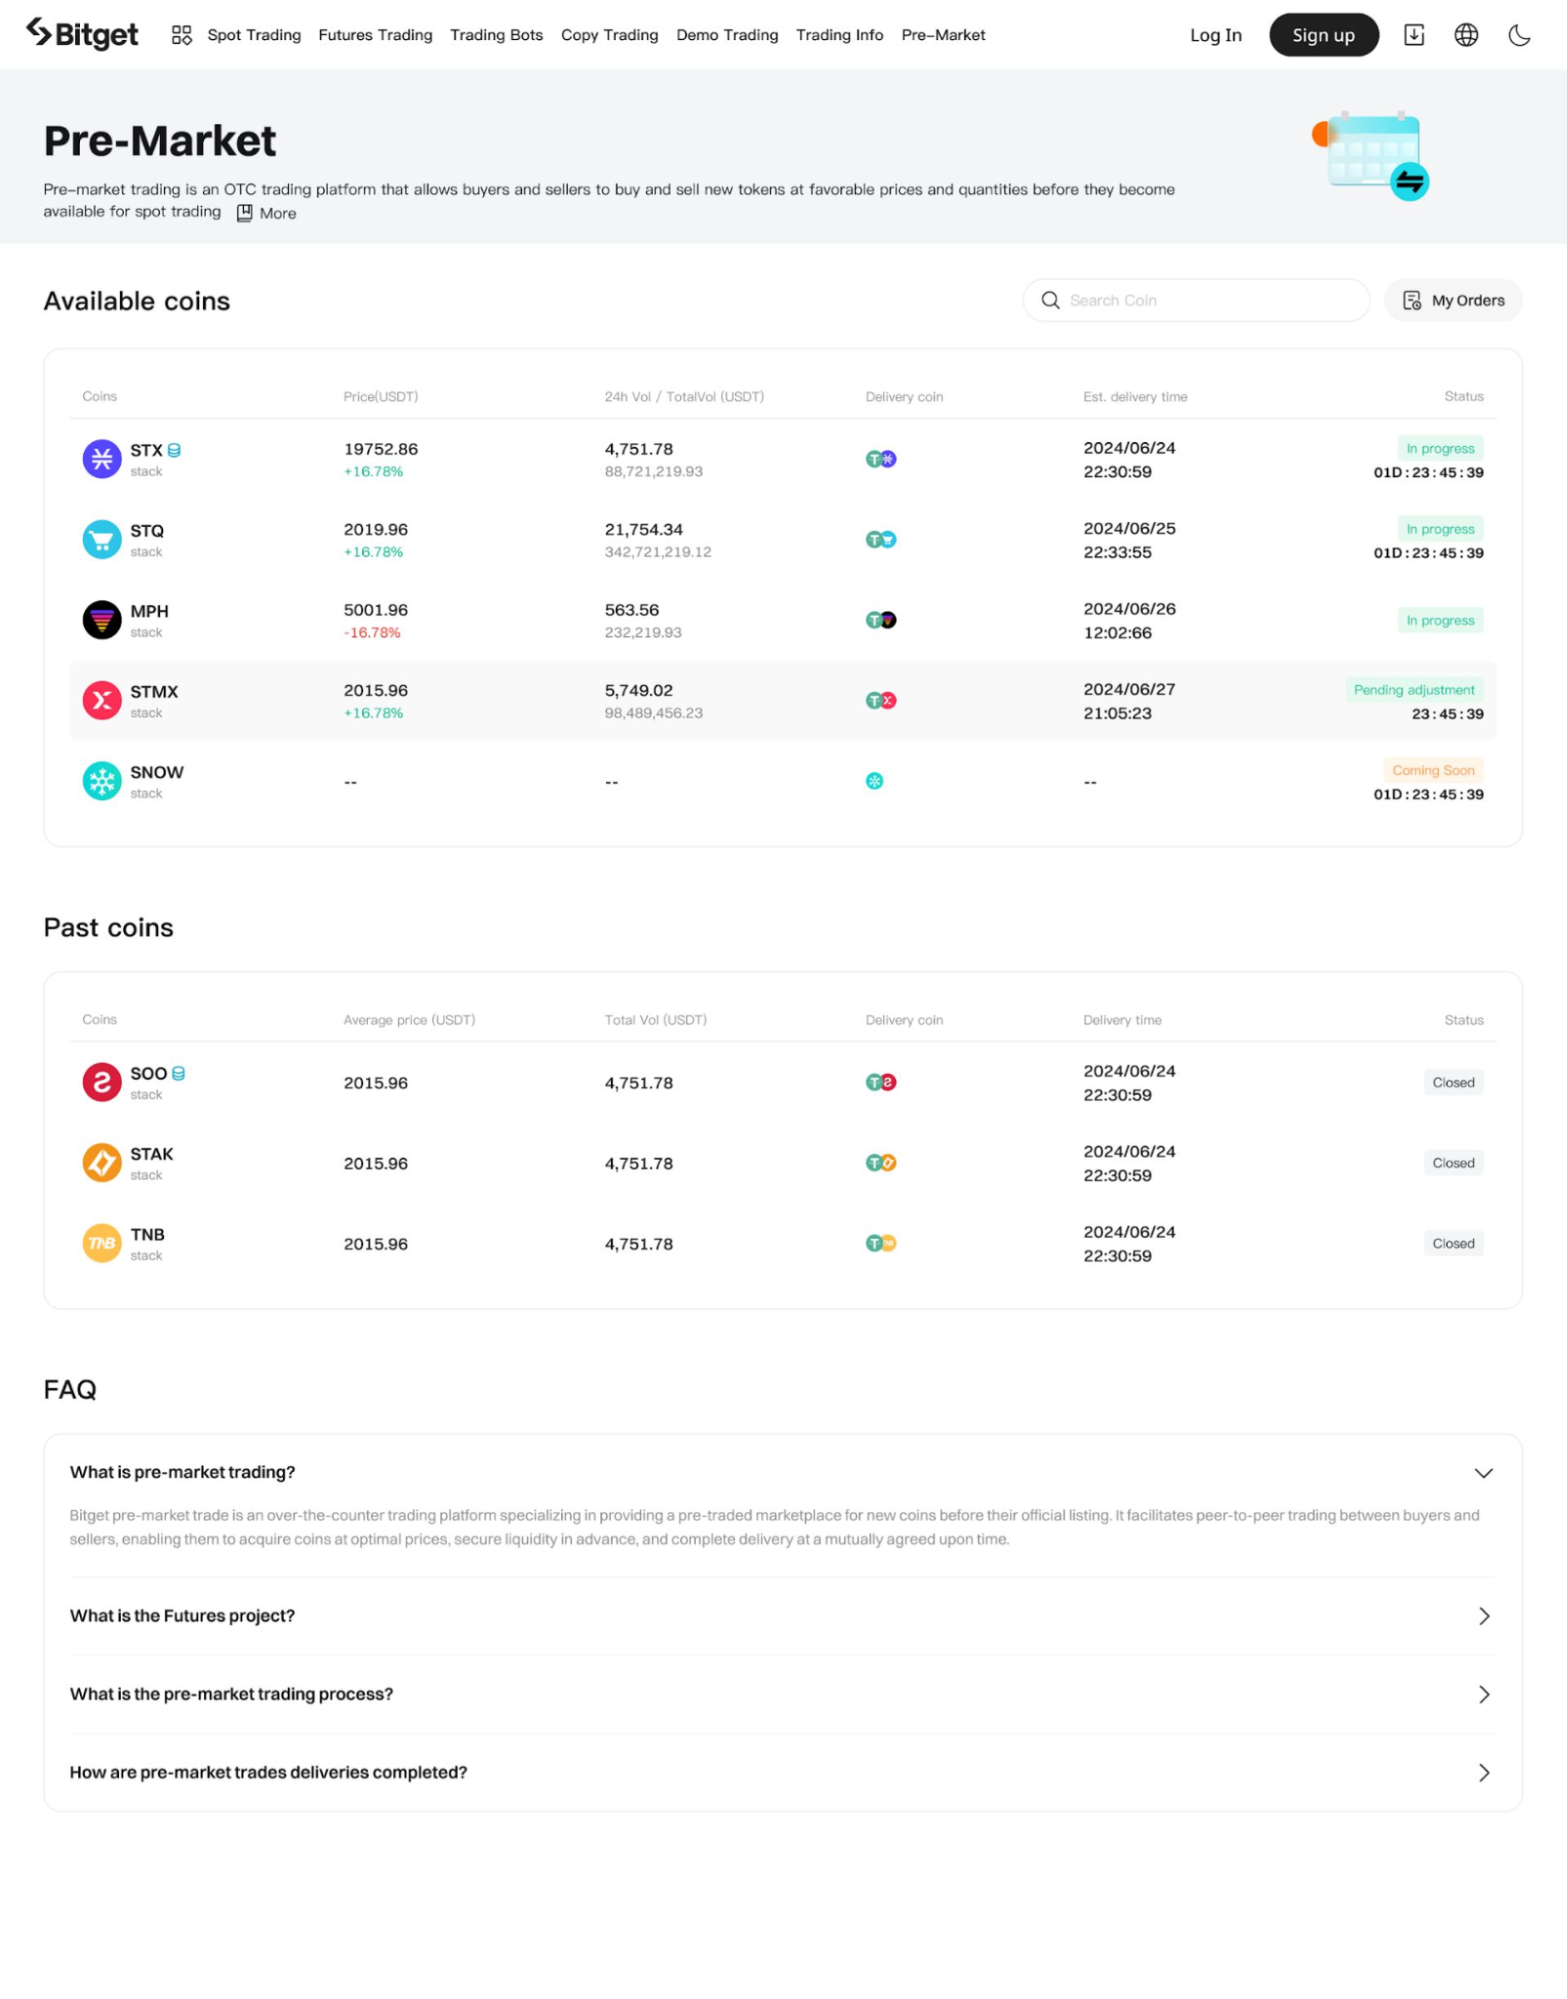Screen dimensions: 1567x1999
Task: Collapse the 'What is pre-market trading?' FAQ
Action: [x=1483, y=1472]
